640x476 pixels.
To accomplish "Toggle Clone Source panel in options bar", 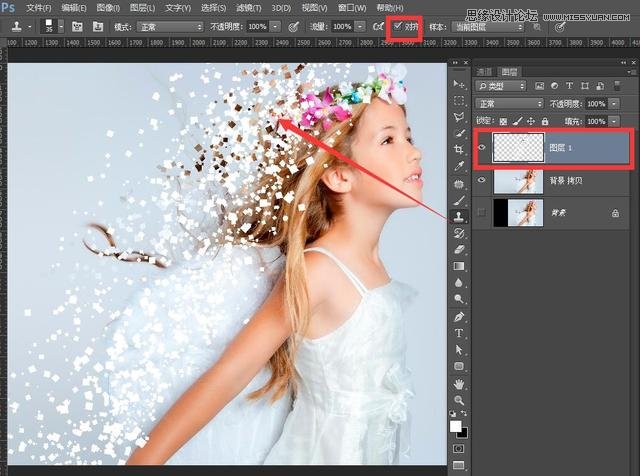I will (x=98, y=27).
